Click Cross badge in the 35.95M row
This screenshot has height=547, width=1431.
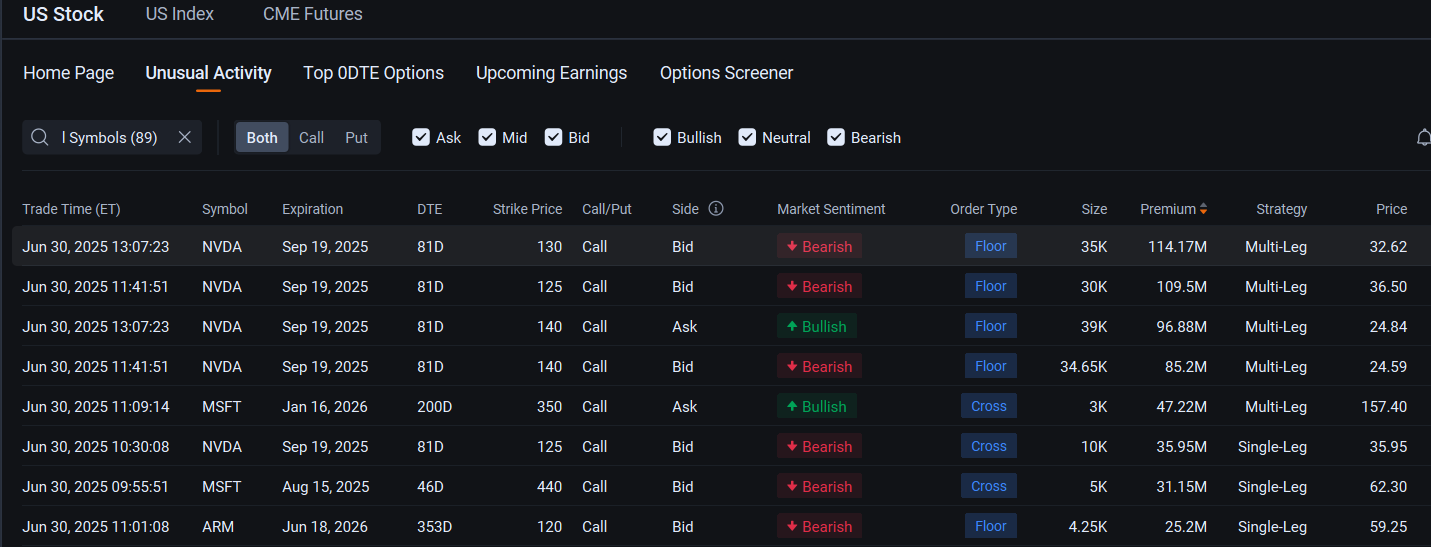pos(988,446)
